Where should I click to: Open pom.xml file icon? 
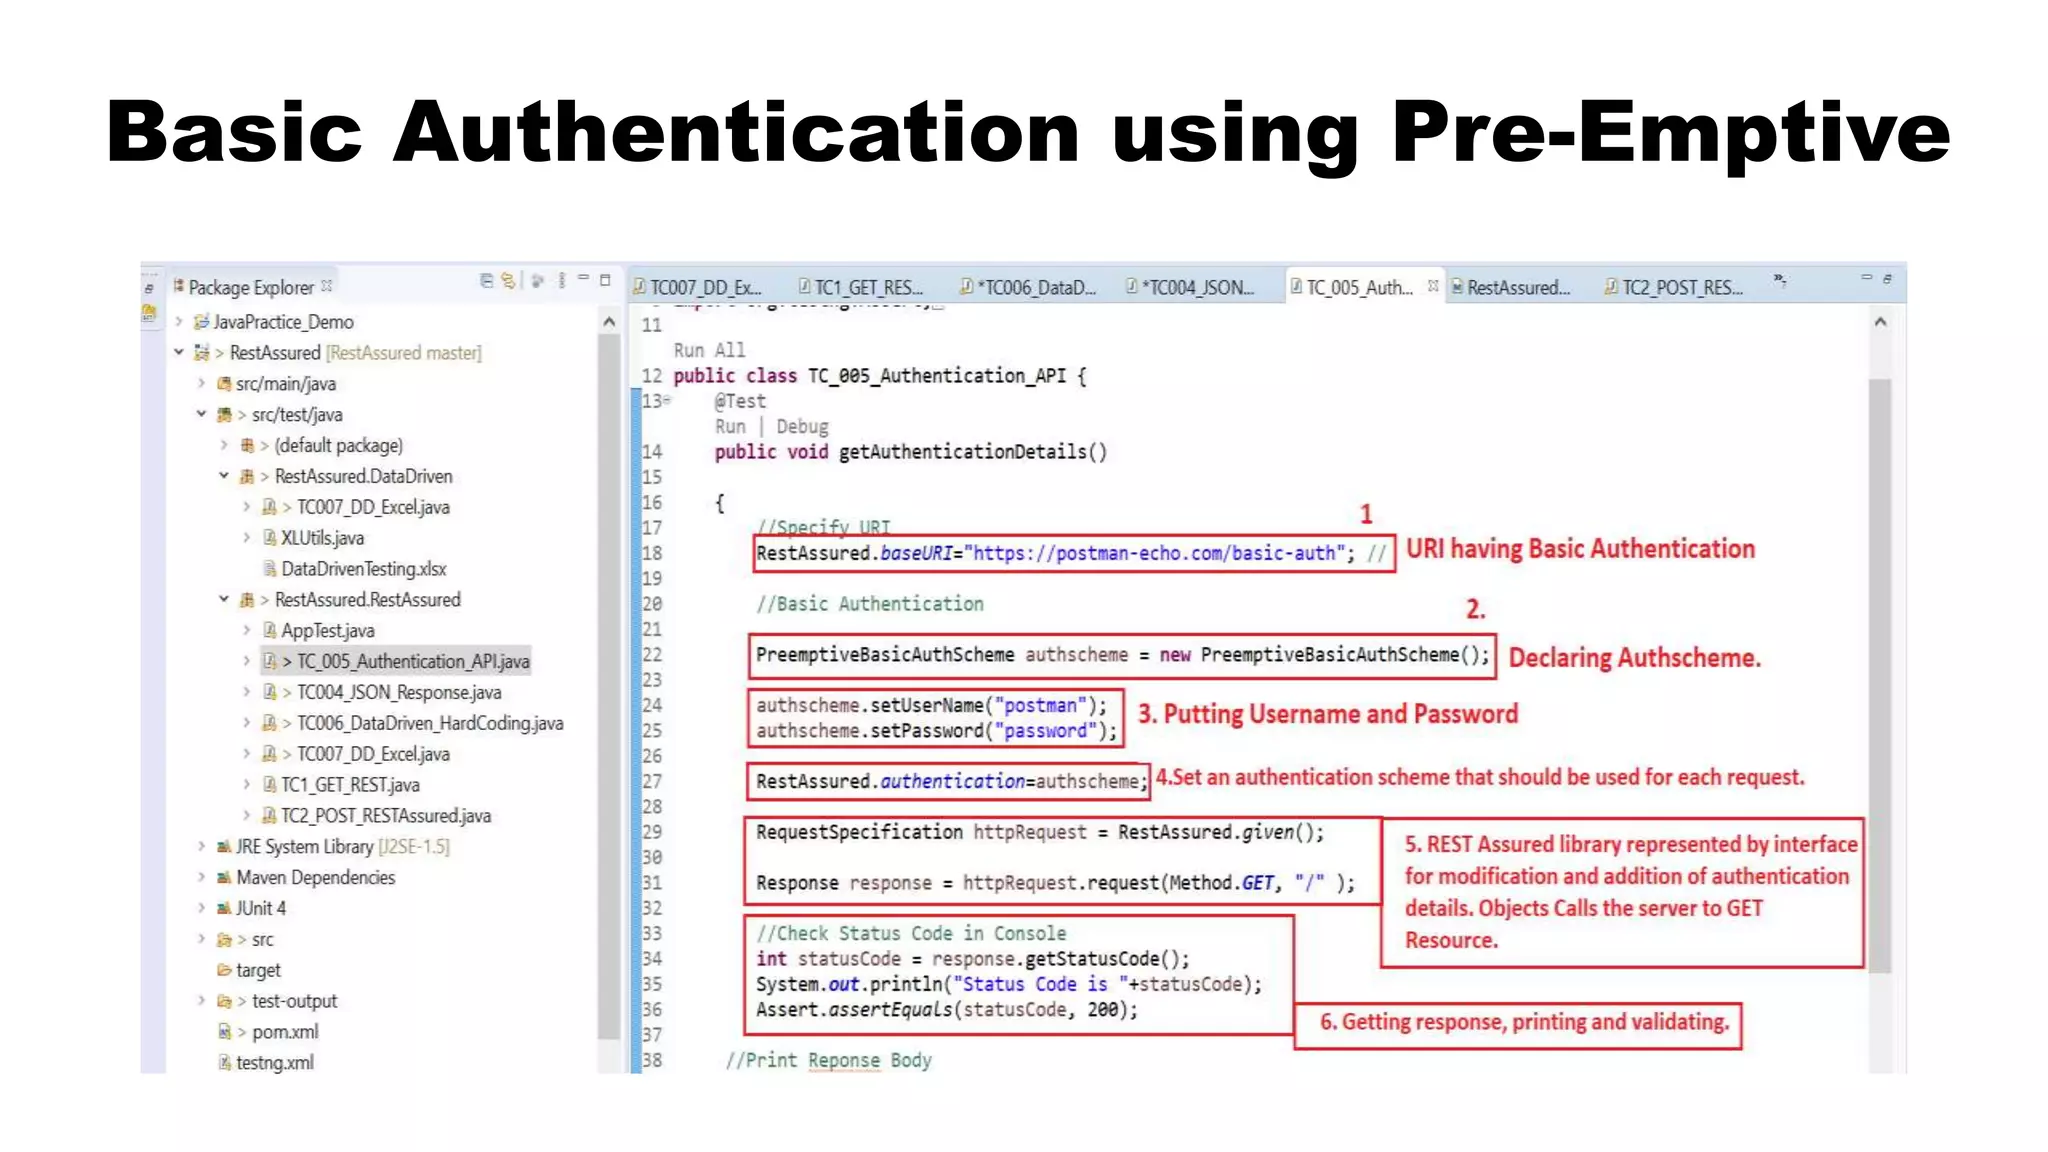pos(225,1031)
